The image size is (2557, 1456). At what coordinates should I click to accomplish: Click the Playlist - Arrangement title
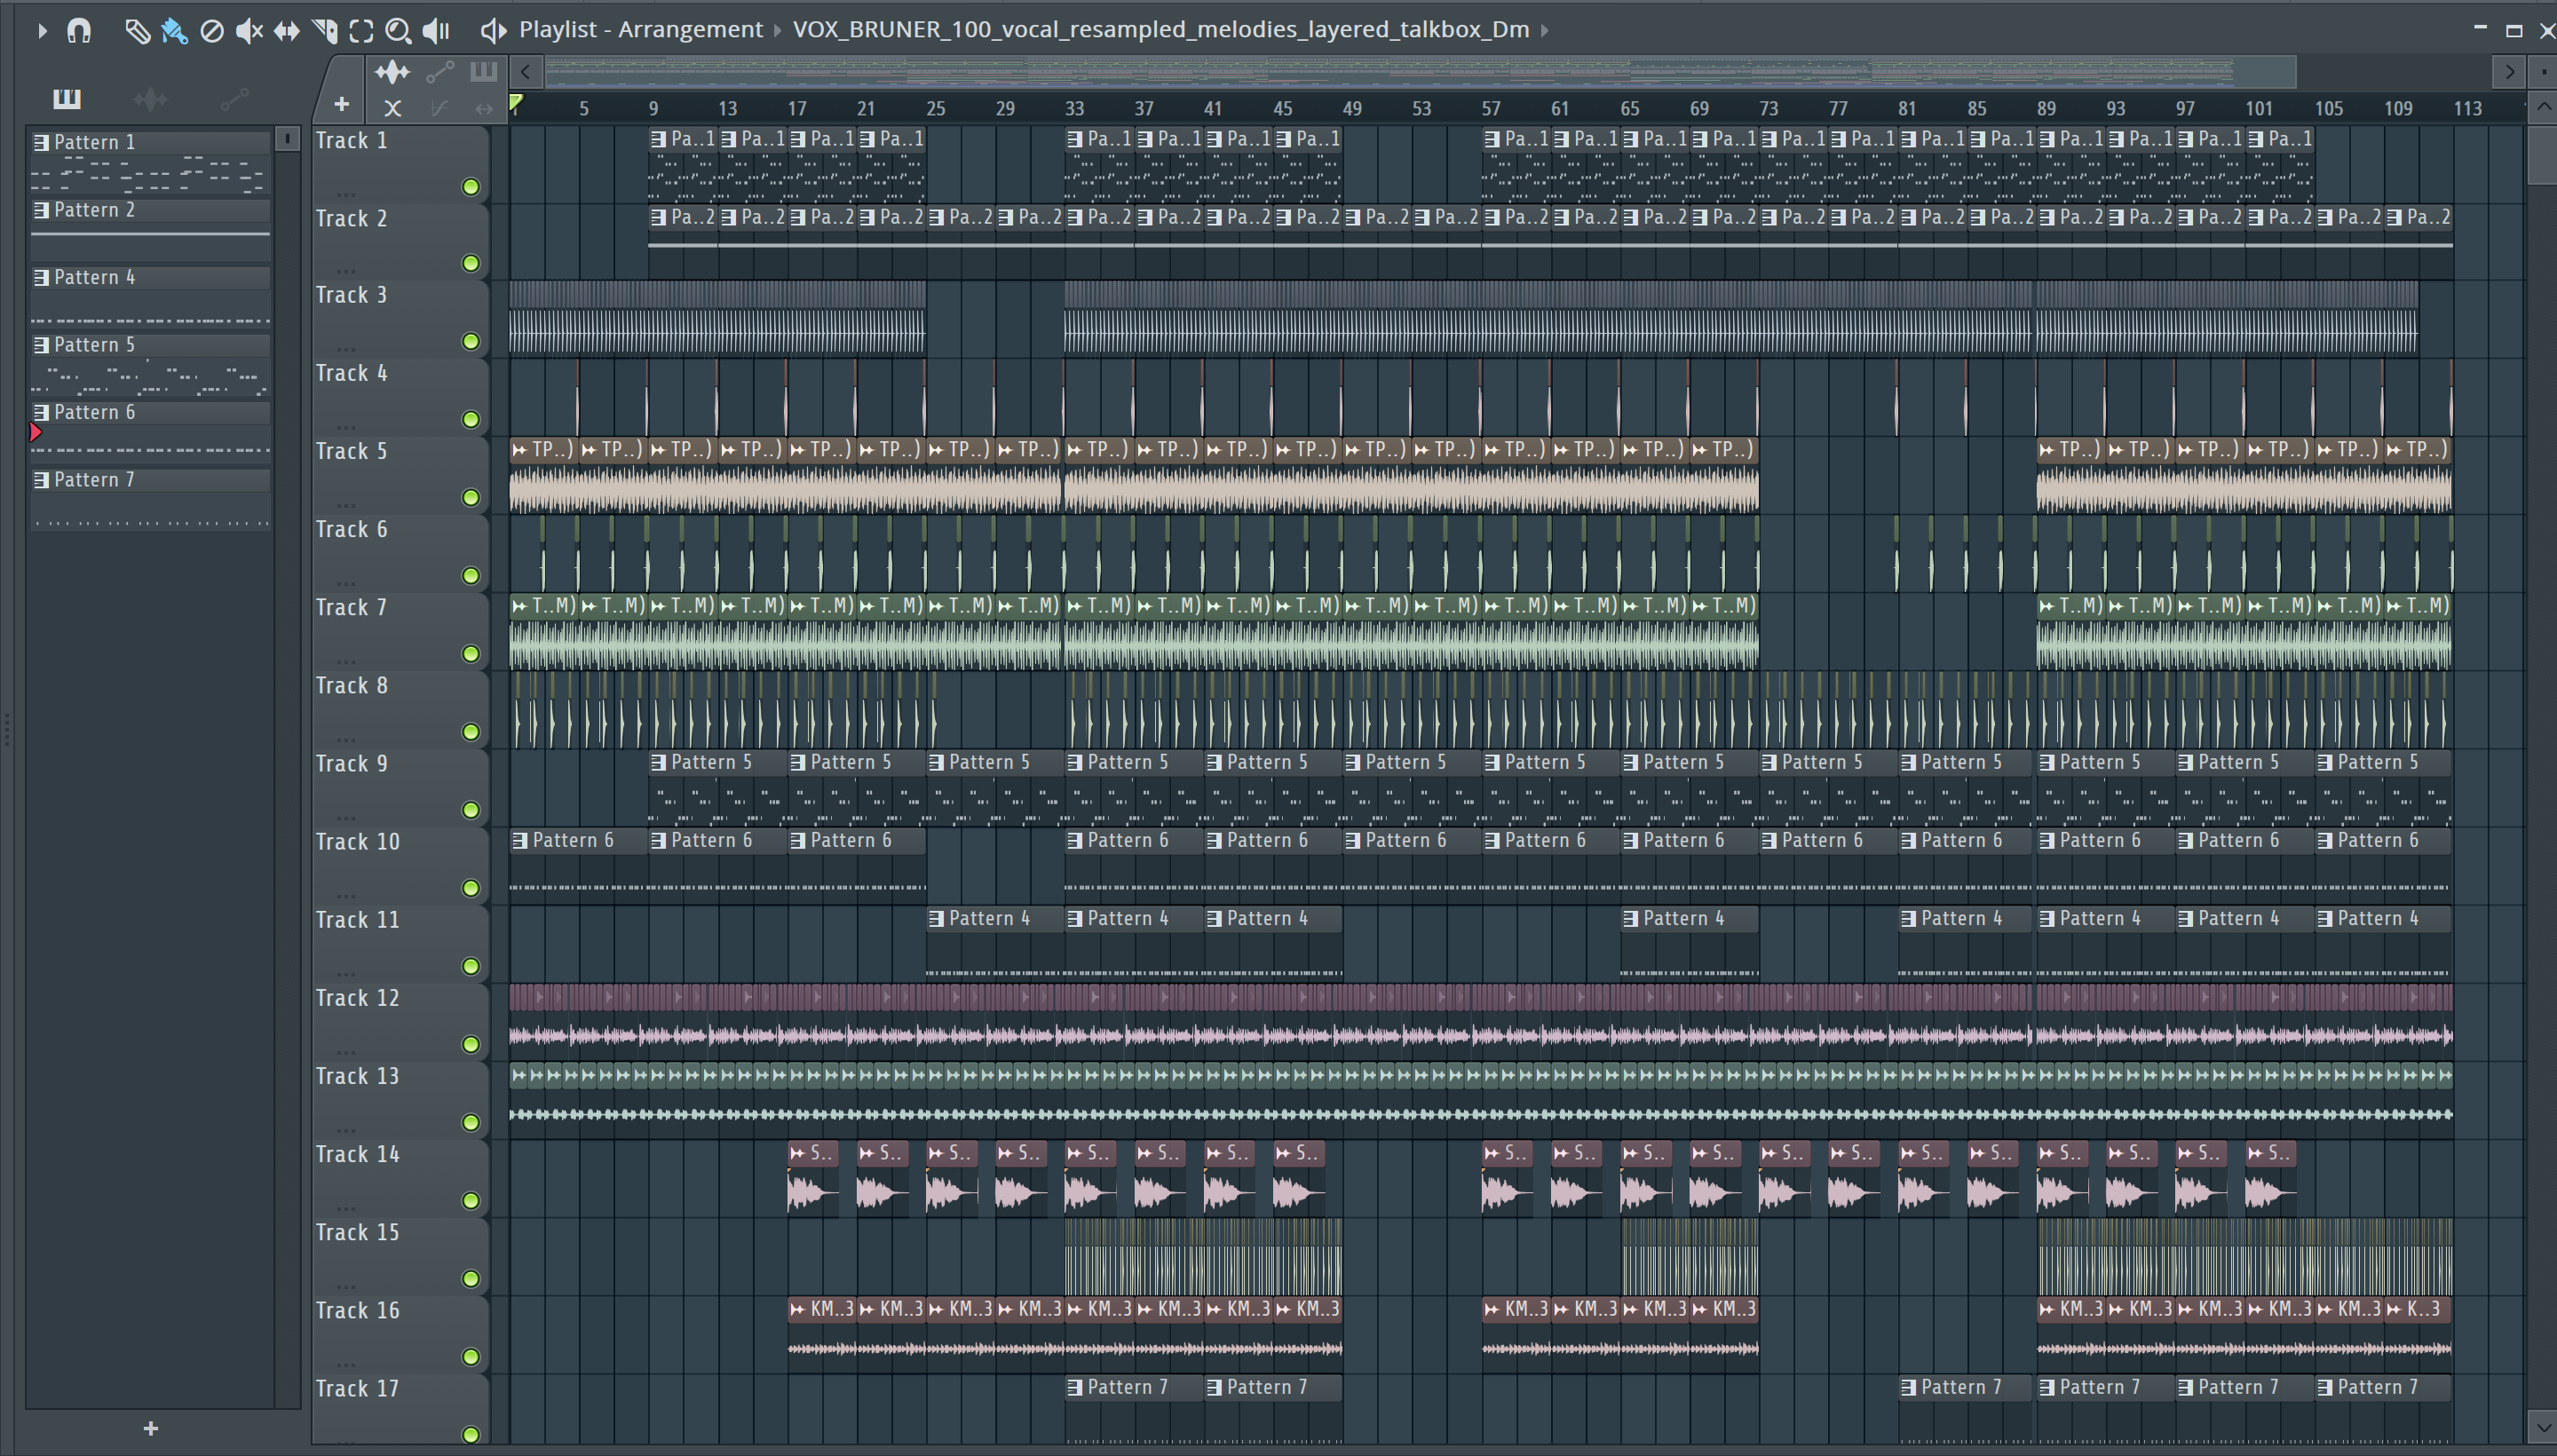640,30
